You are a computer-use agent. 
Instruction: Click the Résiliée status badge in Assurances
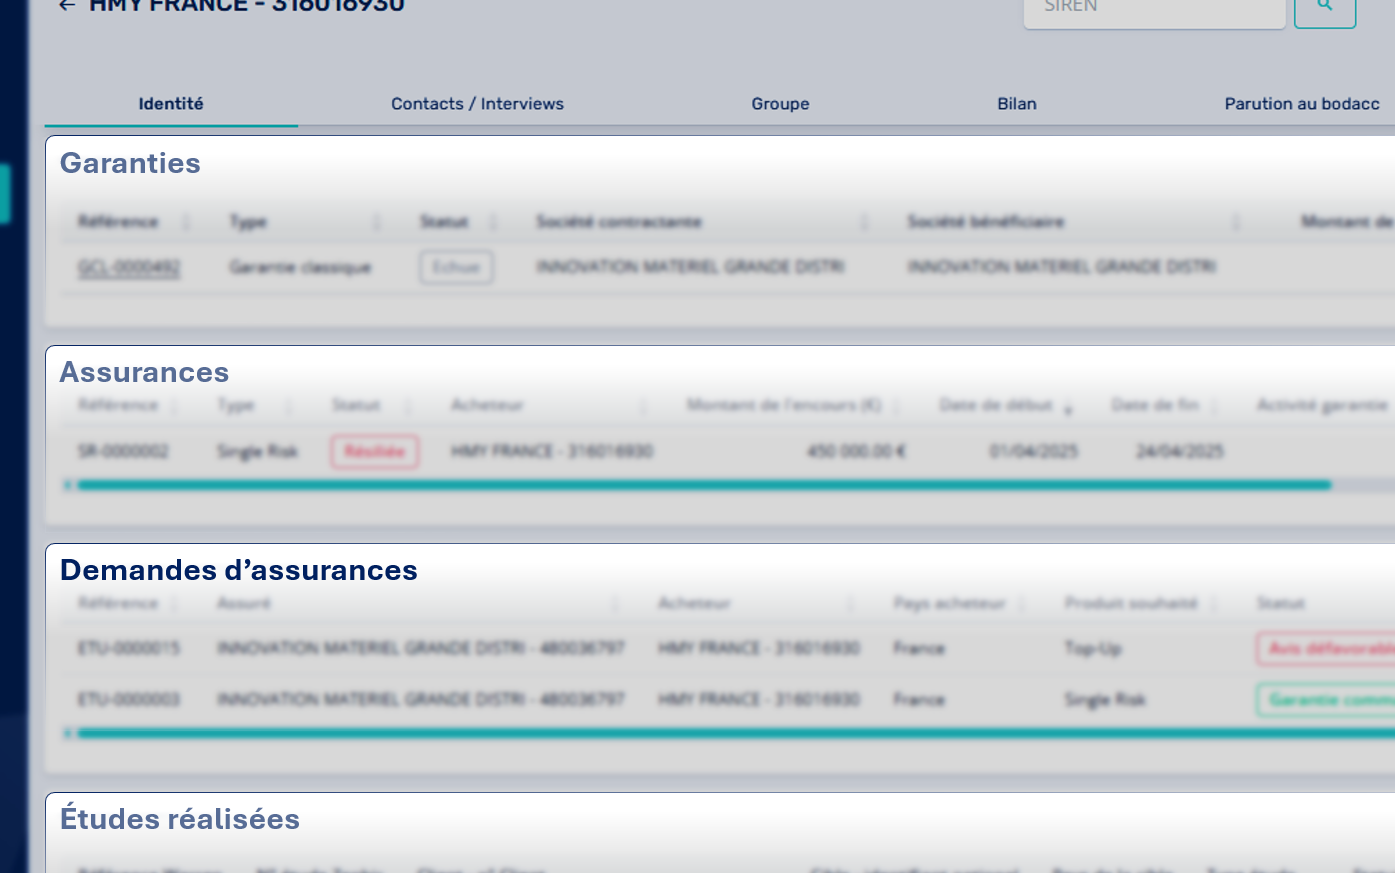(x=374, y=451)
